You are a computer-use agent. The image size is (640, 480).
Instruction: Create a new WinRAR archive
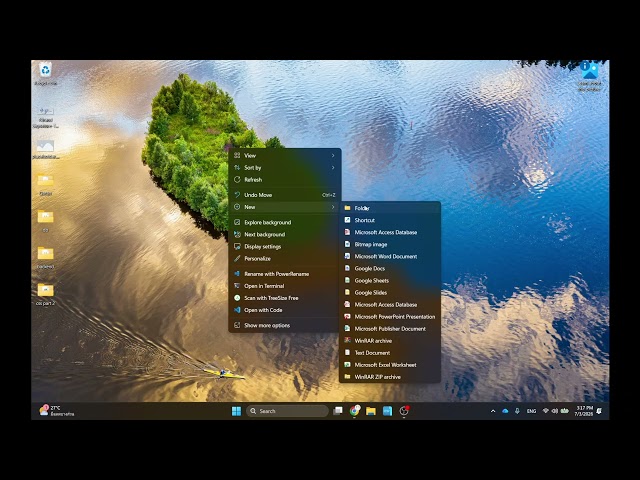click(x=390, y=341)
